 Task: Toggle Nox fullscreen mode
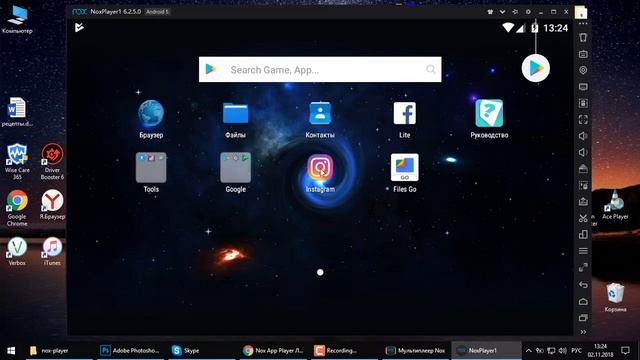pos(583,120)
